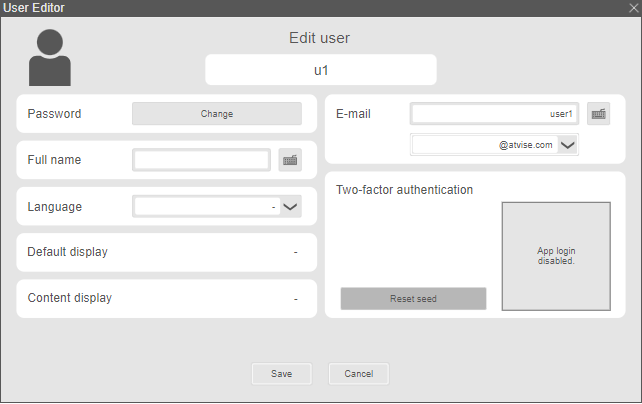Image resolution: width=642 pixels, height=404 pixels.
Task: Click the E-mail label
Action: click(x=353, y=114)
